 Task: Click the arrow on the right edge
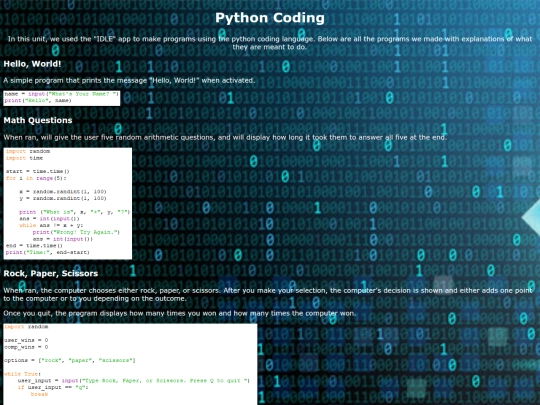coord(531,218)
